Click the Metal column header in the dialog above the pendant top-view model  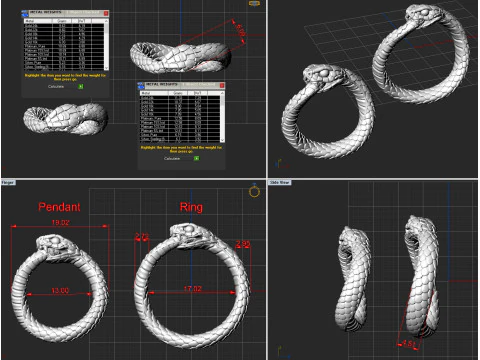(x=38, y=21)
